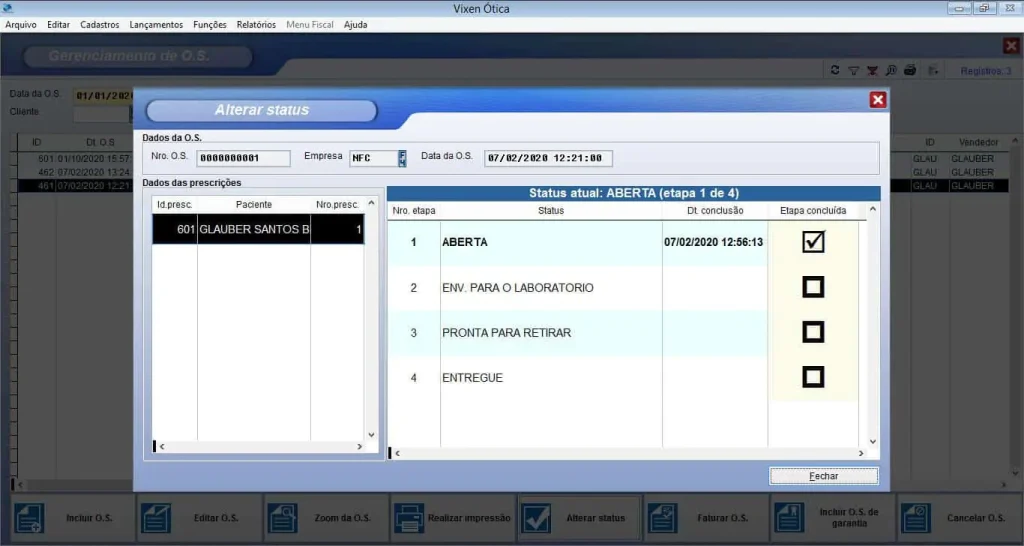The width and height of the screenshot is (1024, 546).
Task: Uncheck the ABERTA stage completed checkbox
Action: (813, 242)
